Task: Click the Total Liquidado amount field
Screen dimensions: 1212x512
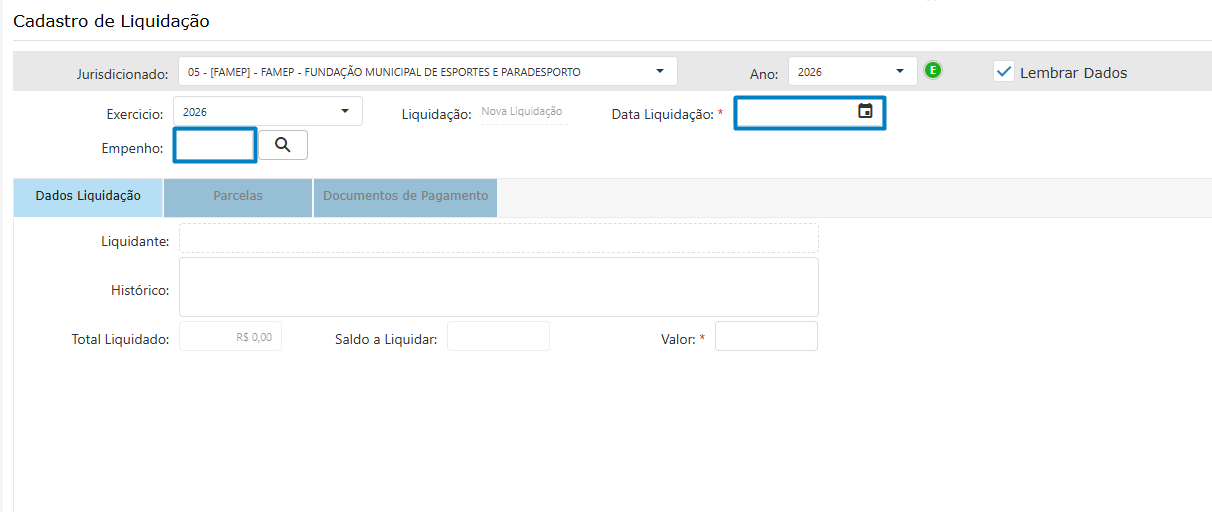Action: tap(230, 337)
